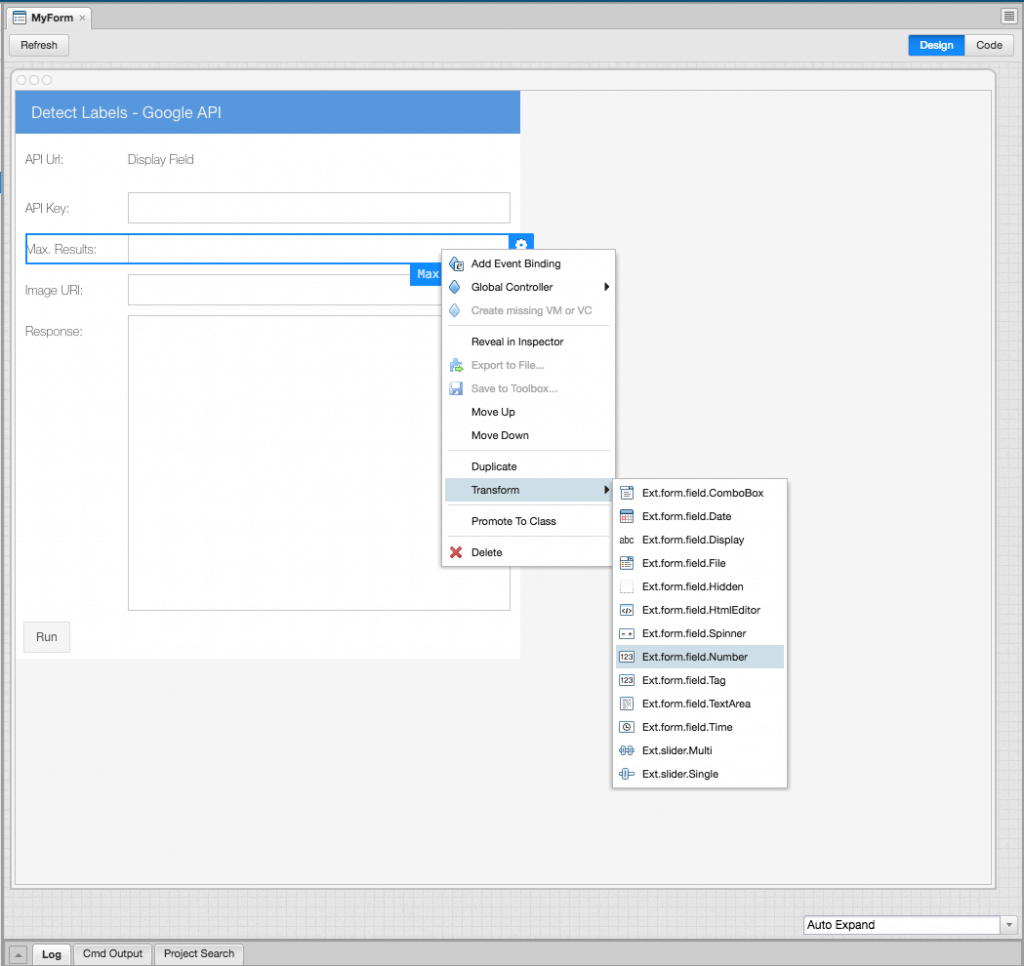Click the Global Controller diamond icon
This screenshot has height=966, width=1024.
[x=455, y=287]
